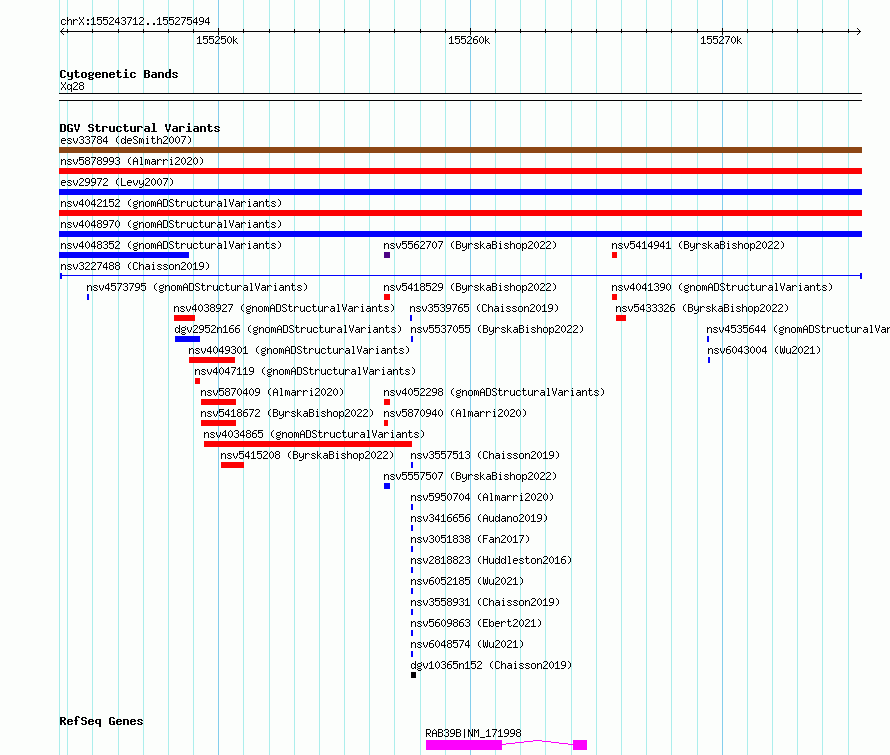Image resolution: width=890 pixels, height=755 pixels.
Task: Select the Xq28 cytogenetic band label
Action: pos(72,86)
